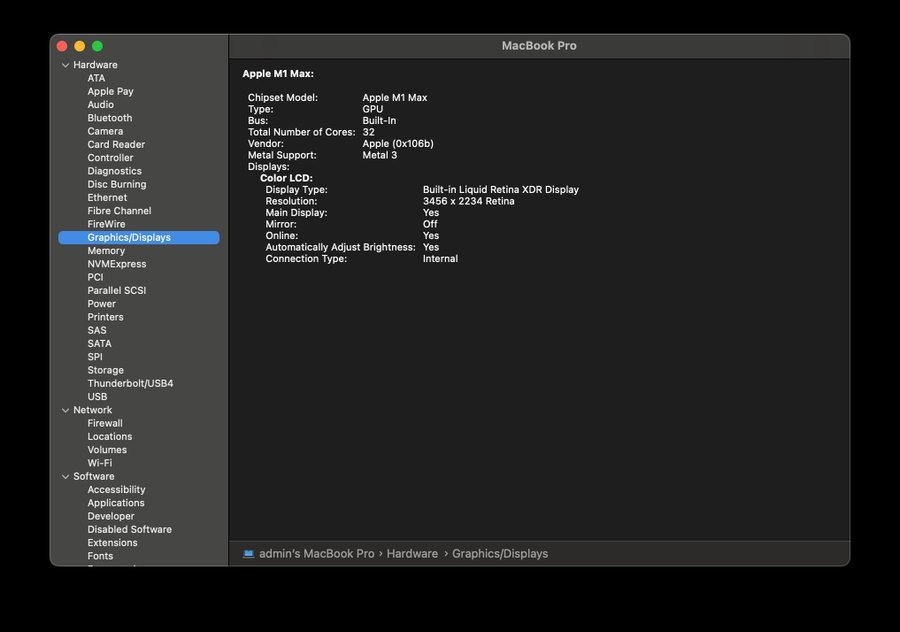Image resolution: width=900 pixels, height=632 pixels.
Task: Open SAS entry
Action: coord(96,330)
